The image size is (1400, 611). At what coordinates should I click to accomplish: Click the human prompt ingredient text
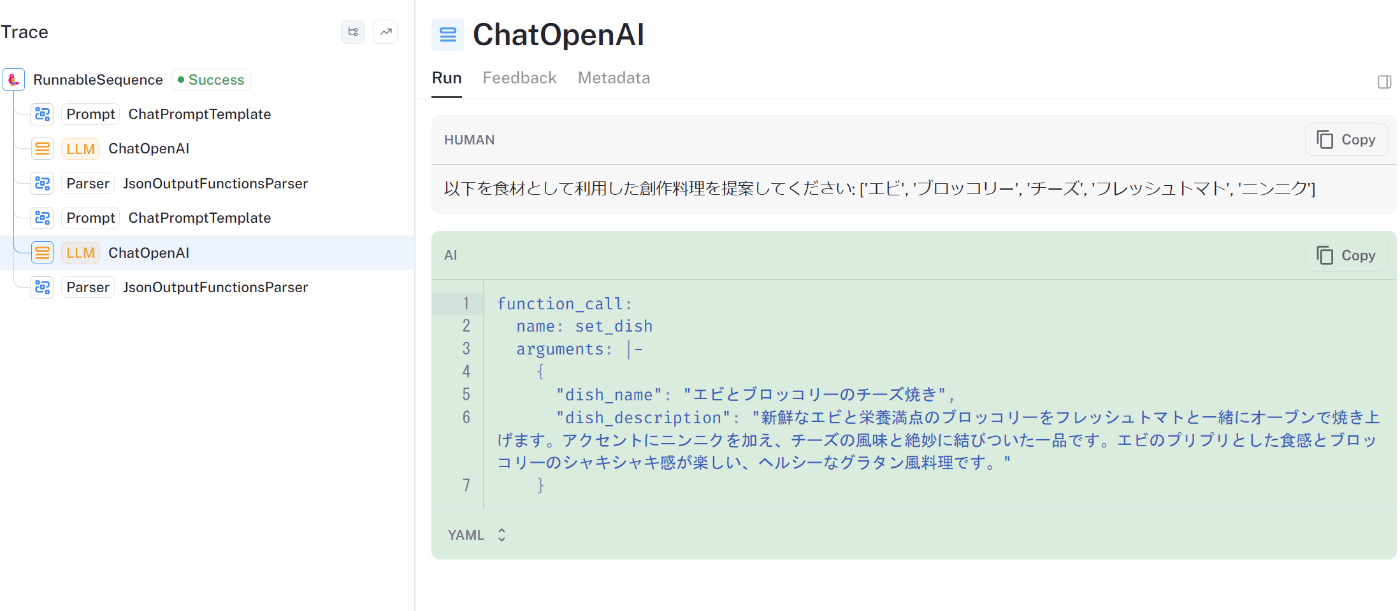coord(880,188)
